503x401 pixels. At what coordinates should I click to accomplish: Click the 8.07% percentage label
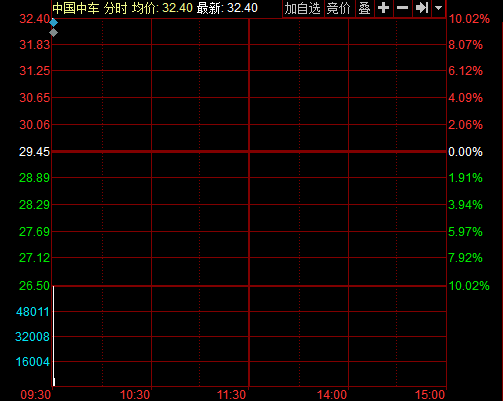tap(466, 45)
